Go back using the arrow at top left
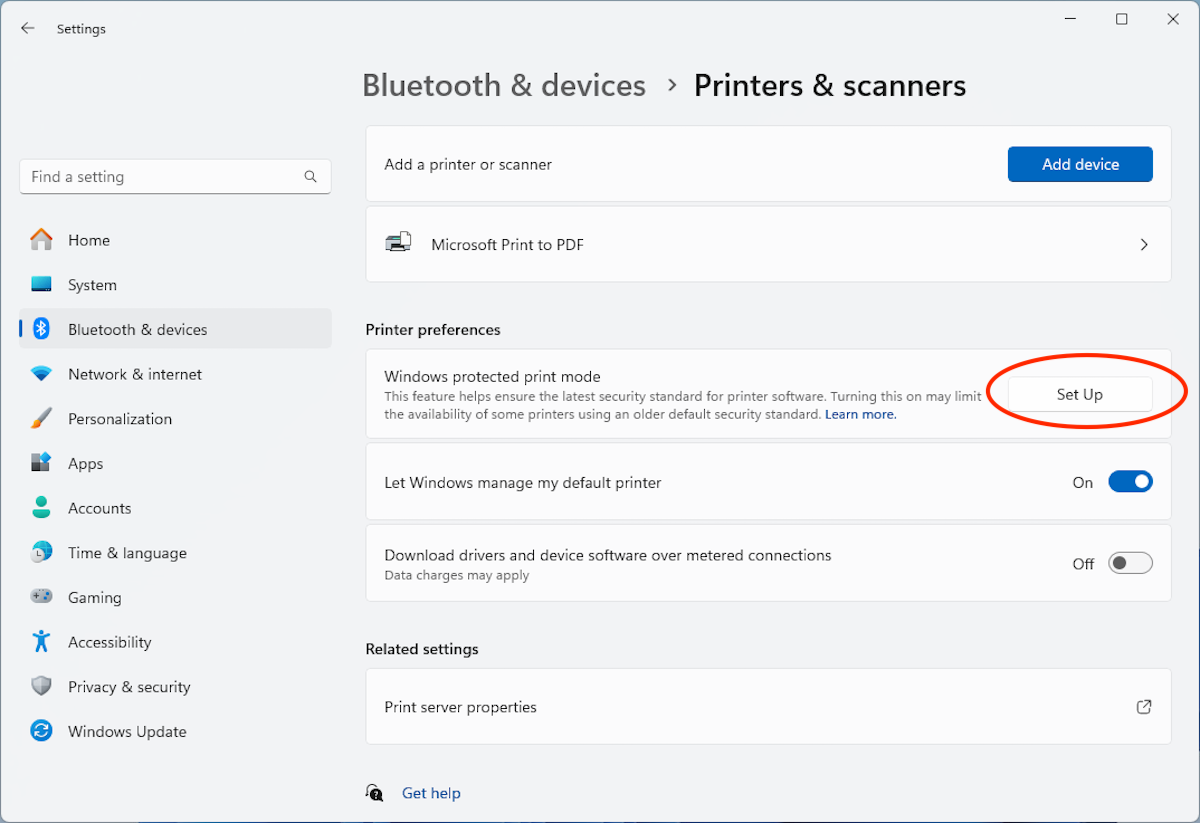 (28, 28)
